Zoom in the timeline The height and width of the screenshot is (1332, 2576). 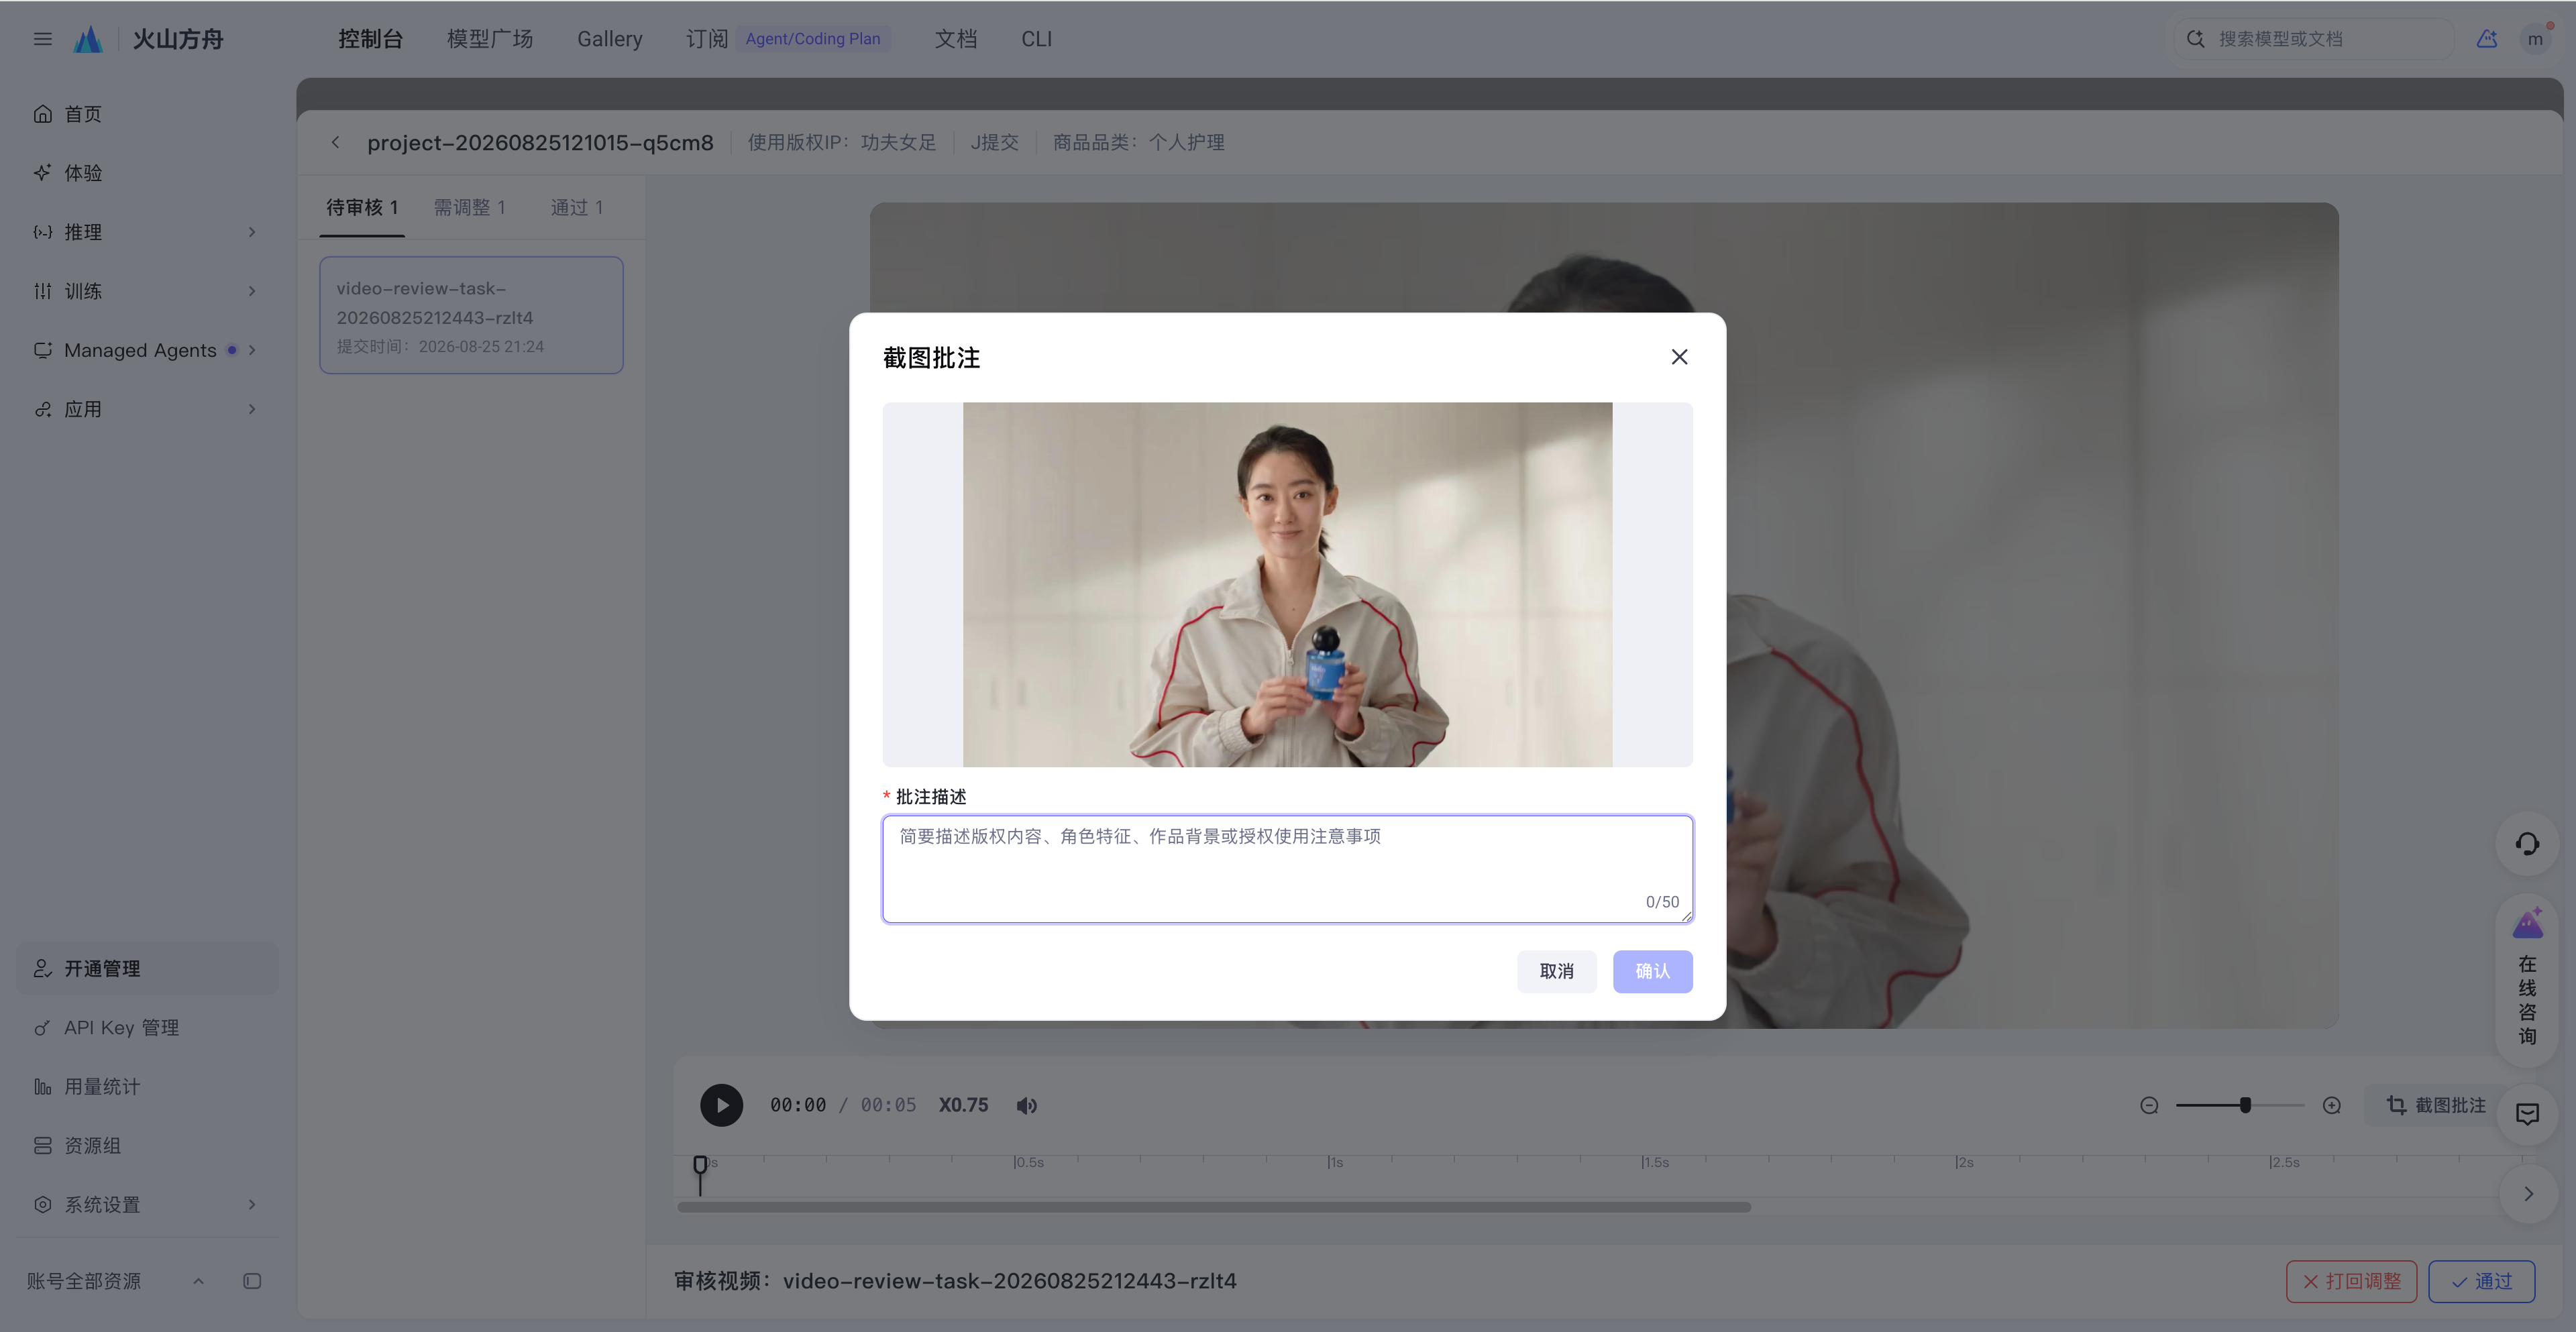pos(2332,1105)
